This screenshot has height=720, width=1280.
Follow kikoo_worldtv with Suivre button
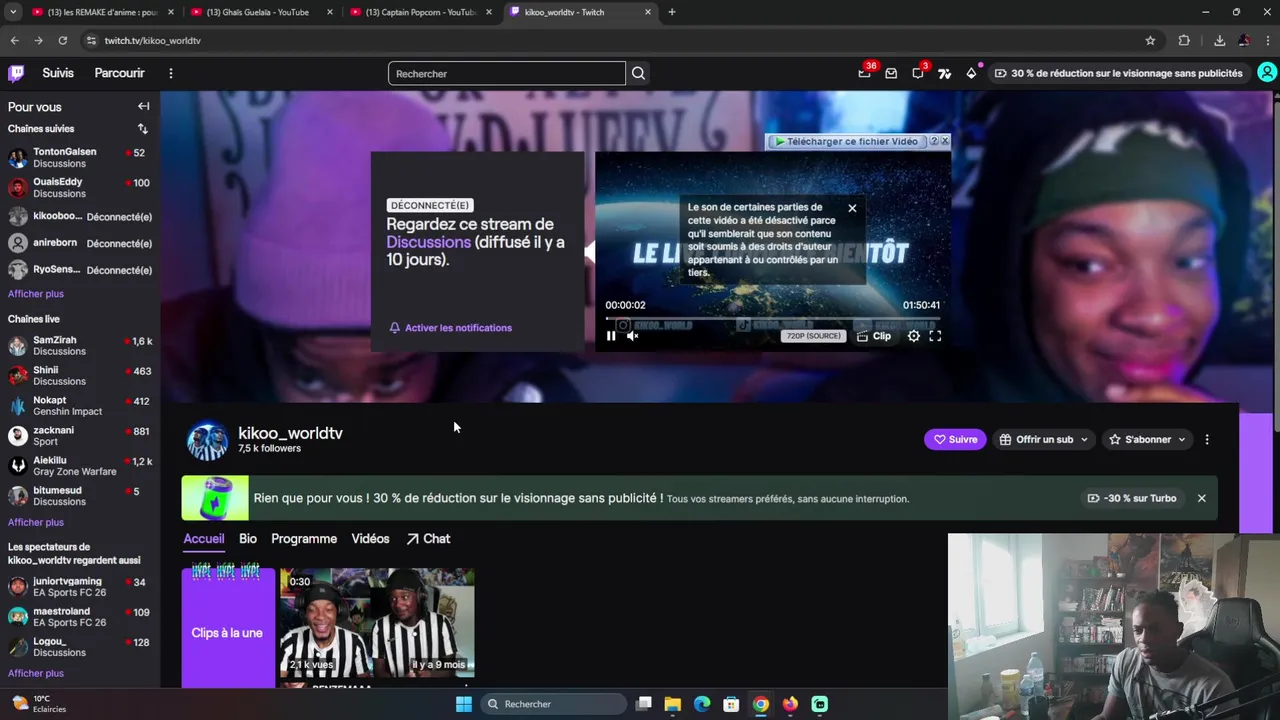point(955,439)
